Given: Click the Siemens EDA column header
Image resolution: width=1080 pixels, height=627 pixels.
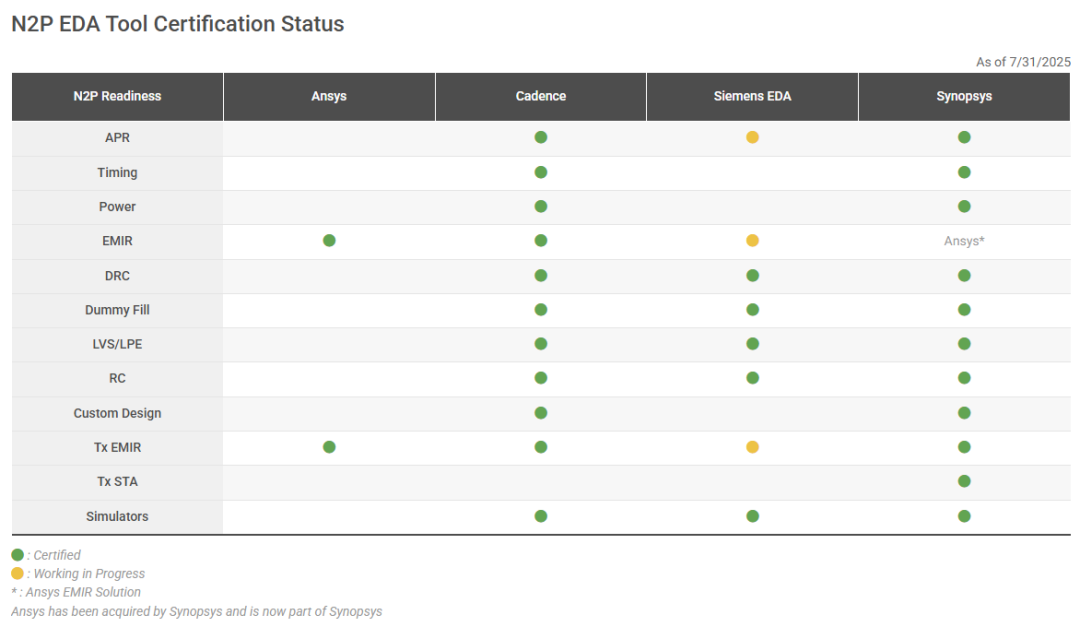Looking at the screenshot, I should 752,96.
